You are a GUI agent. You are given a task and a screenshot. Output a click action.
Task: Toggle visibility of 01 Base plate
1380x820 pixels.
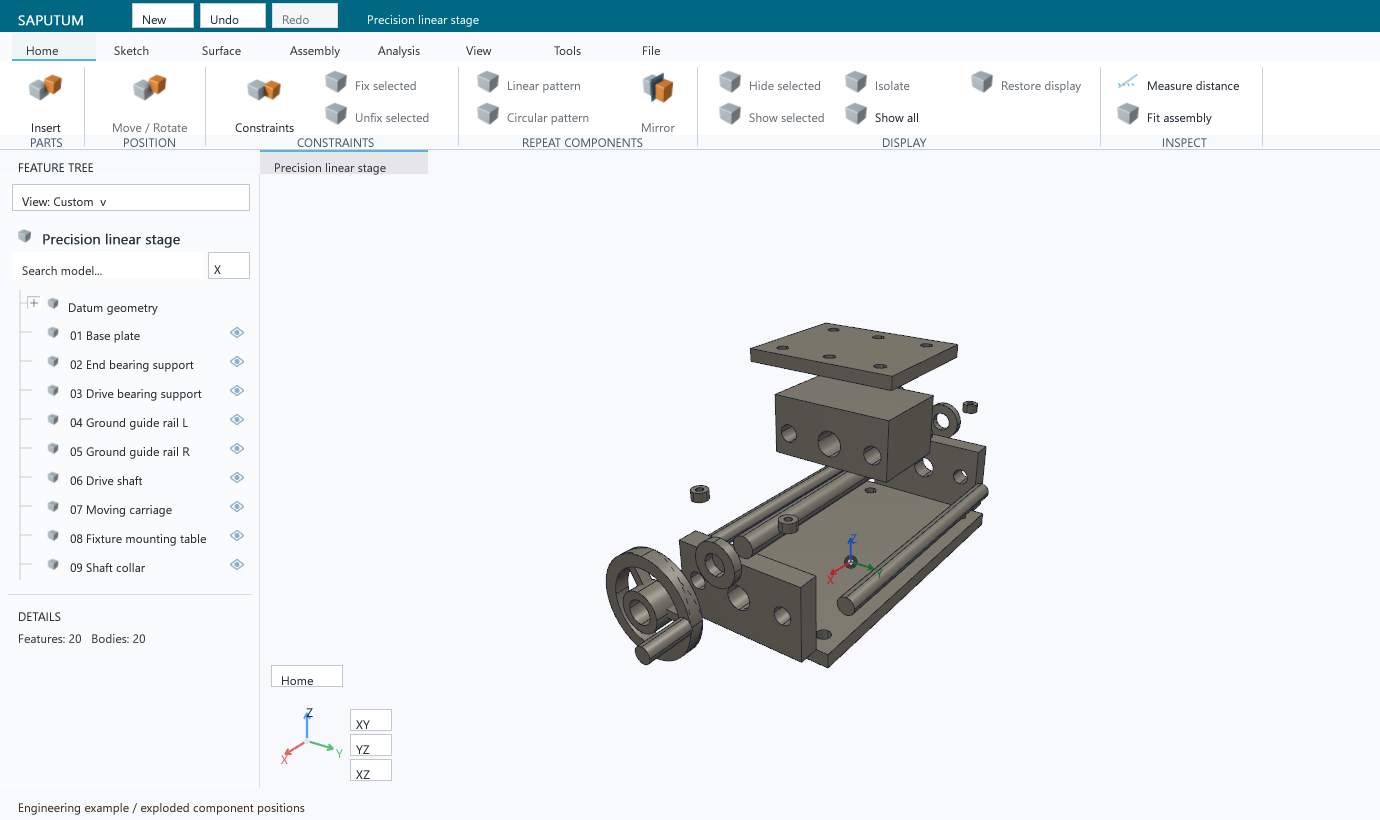point(237,333)
